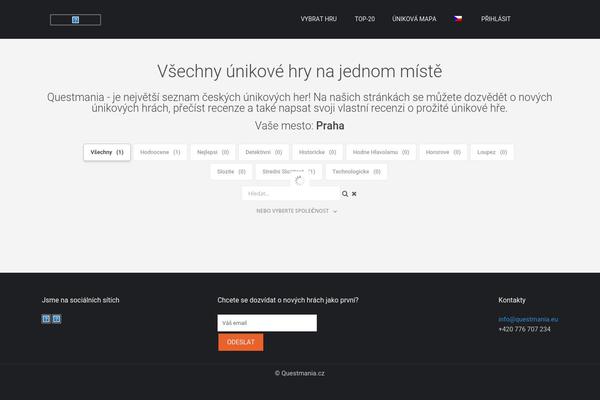Open the Vybrat hru menu item
Screen dimensions: 600x400
point(318,19)
